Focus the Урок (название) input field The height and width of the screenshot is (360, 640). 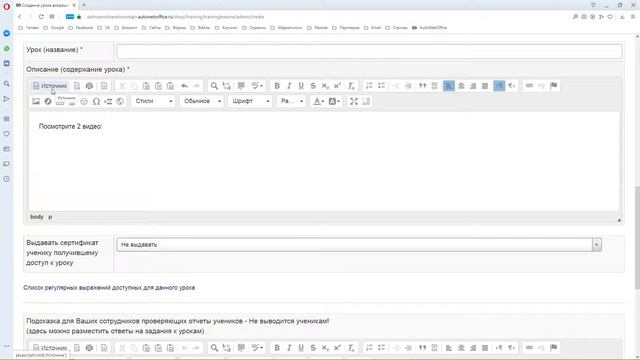(x=369, y=51)
